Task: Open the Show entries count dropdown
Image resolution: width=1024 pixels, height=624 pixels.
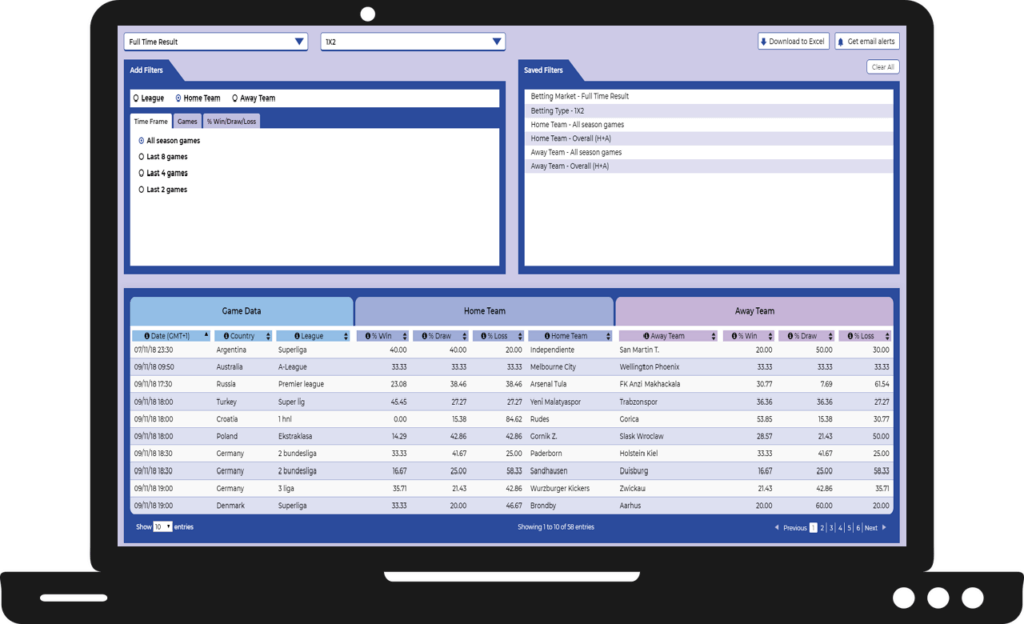Action: 163,526
